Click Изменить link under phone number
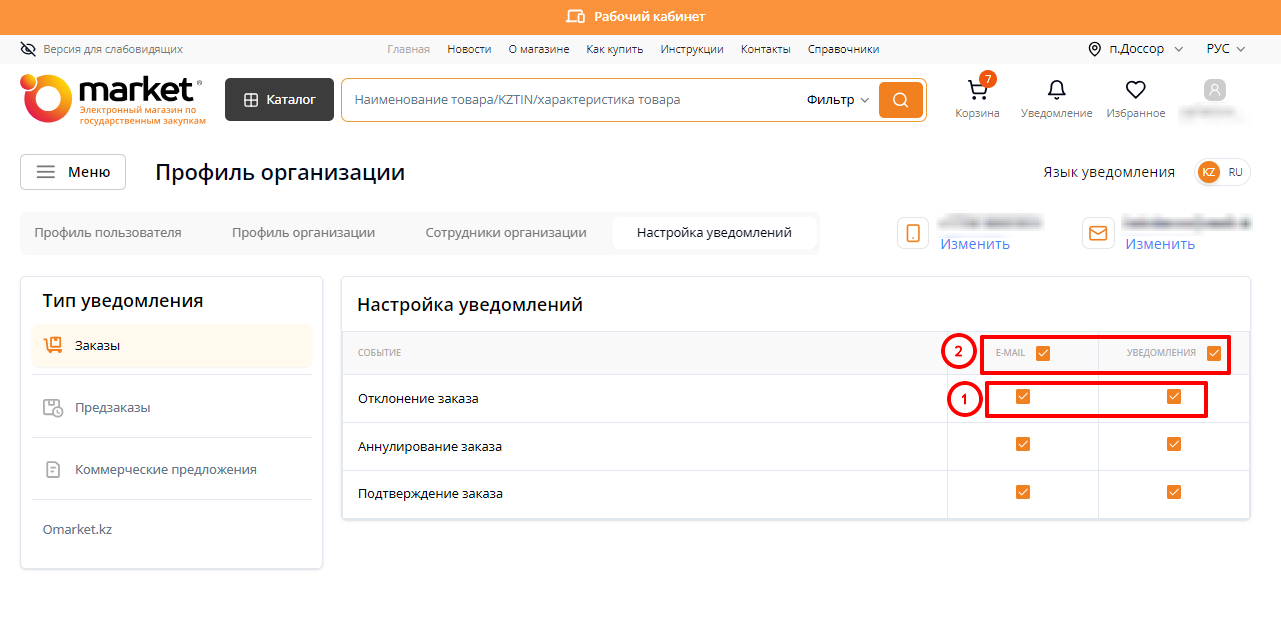 click(974, 244)
